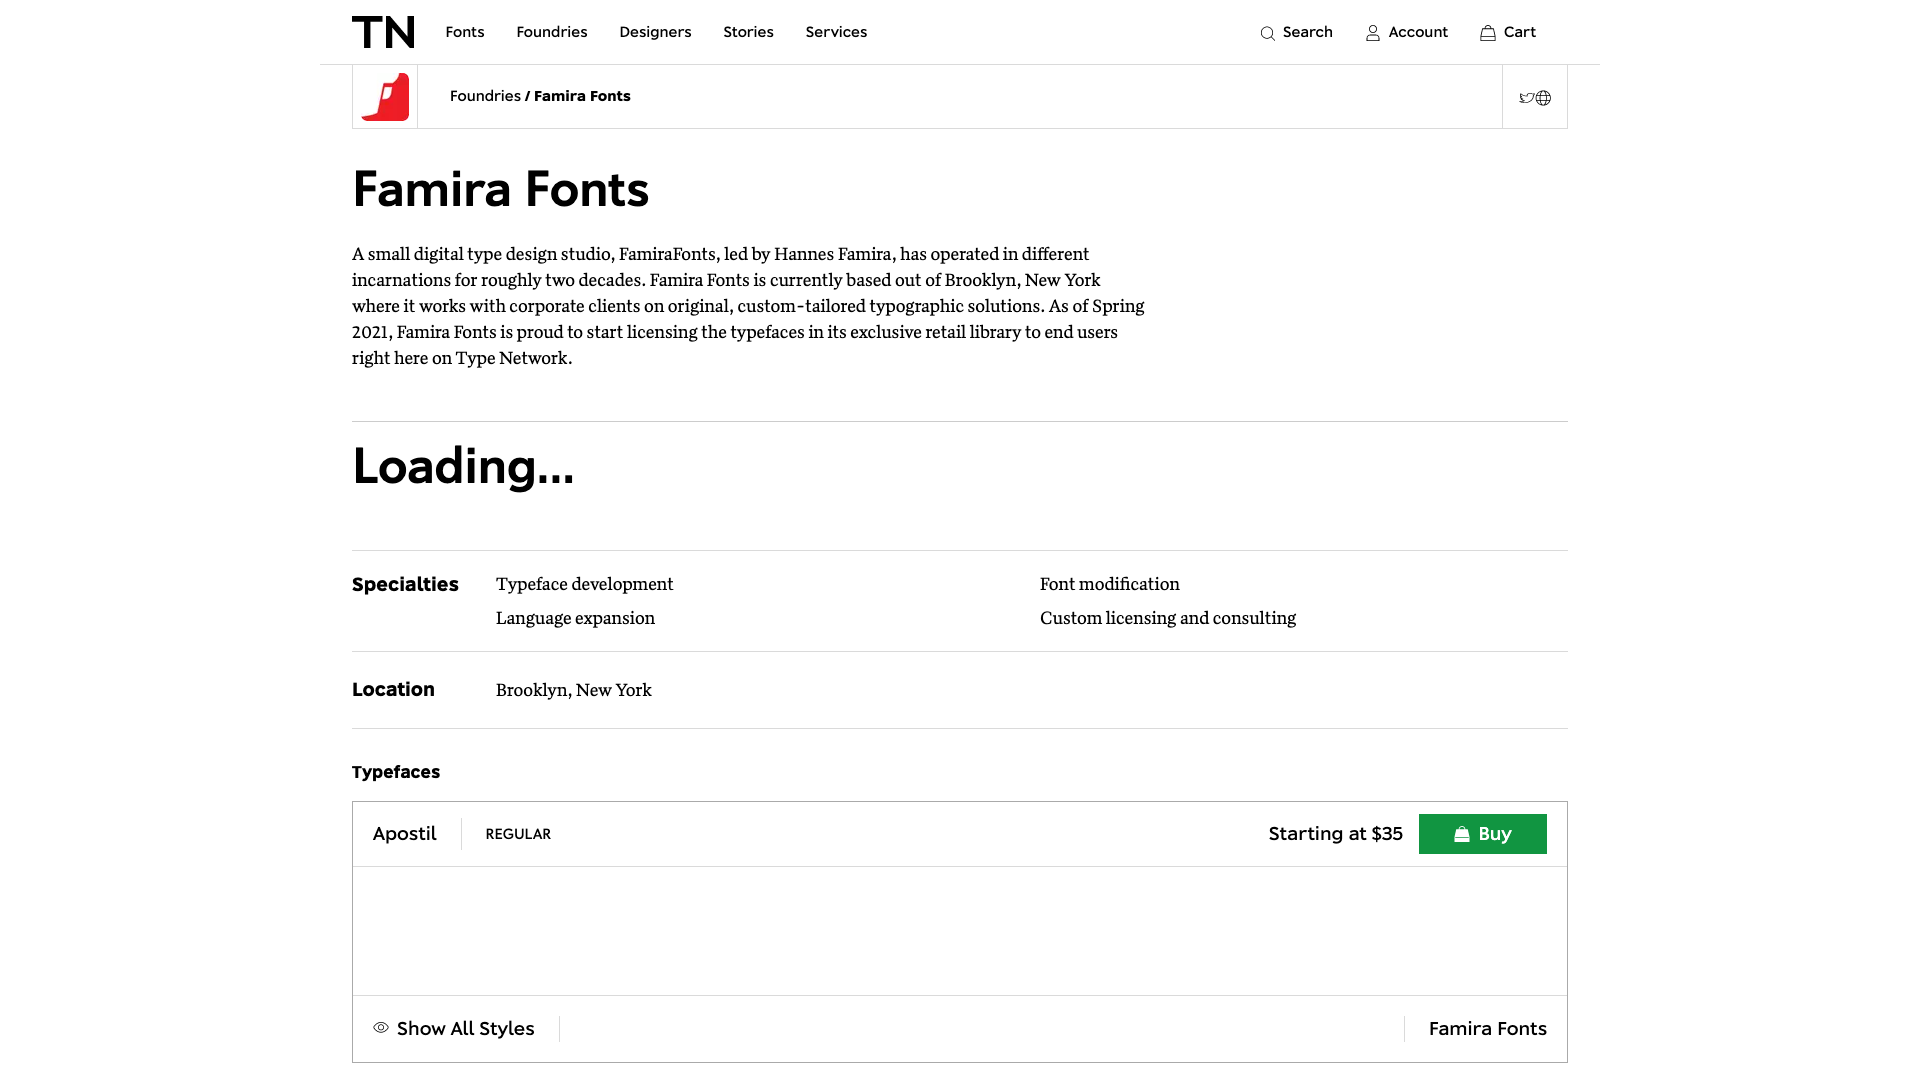The height and width of the screenshot is (1080, 1920).
Task: Click the 'Font modification' specialty
Action: point(1110,584)
